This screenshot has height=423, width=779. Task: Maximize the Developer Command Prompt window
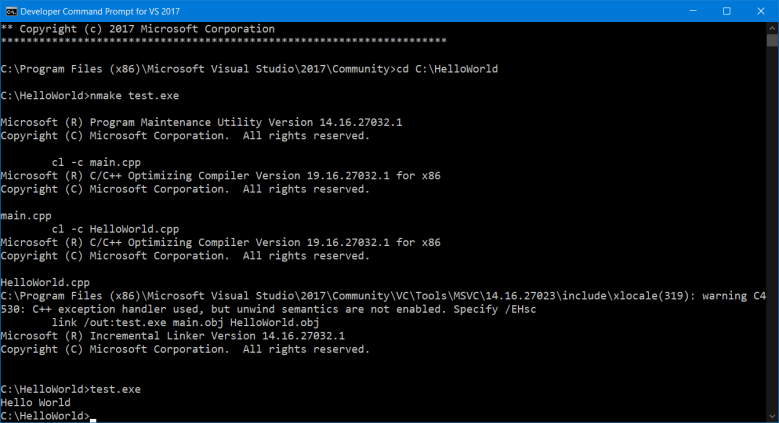(x=727, y=11)
